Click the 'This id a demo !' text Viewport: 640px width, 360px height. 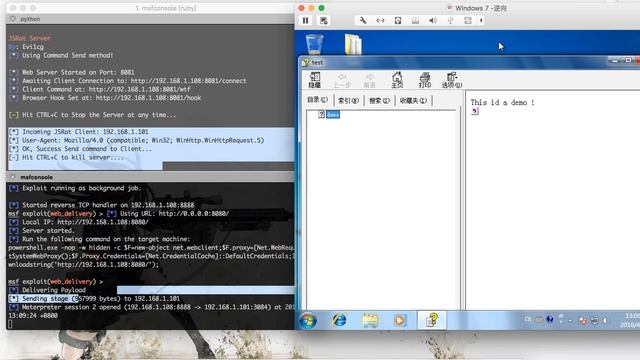pyautogui.click(x=502, y=102)
